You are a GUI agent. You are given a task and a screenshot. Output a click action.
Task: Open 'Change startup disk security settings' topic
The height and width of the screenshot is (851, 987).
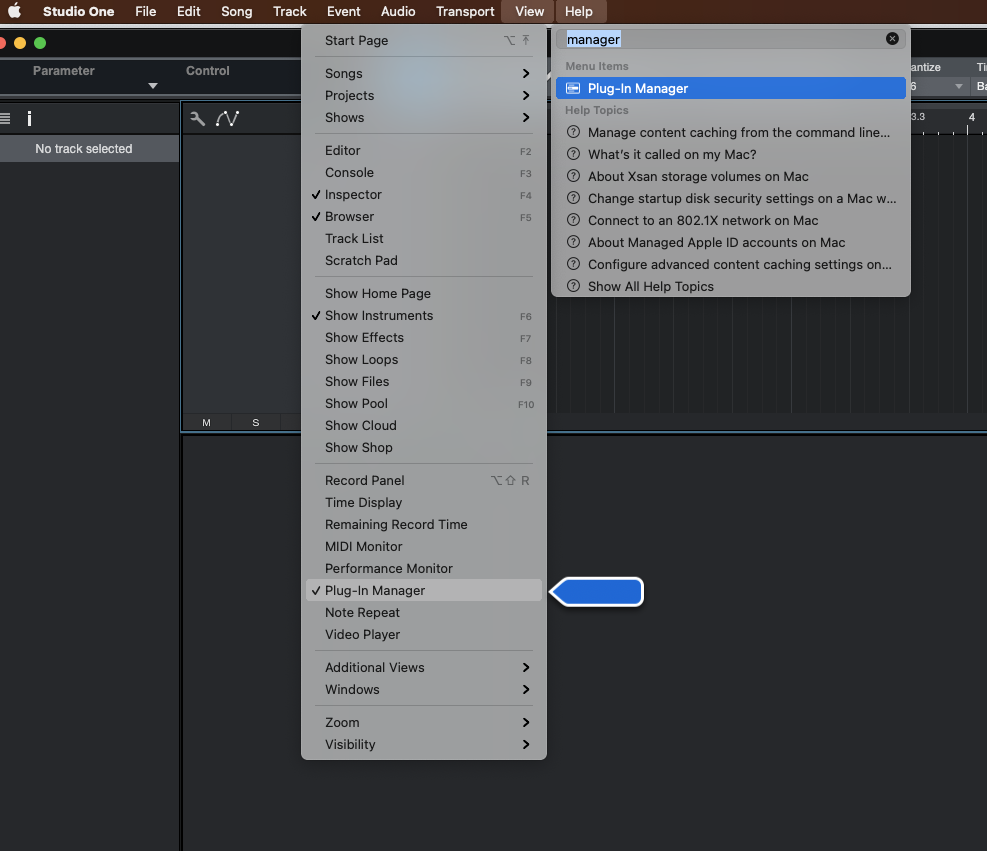coord(731,198)
